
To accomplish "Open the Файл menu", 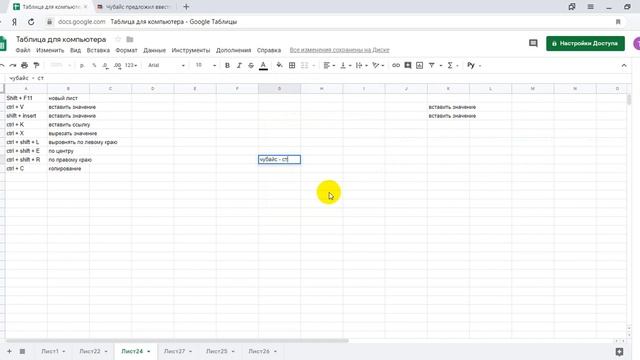I will [x=23, y=50].
